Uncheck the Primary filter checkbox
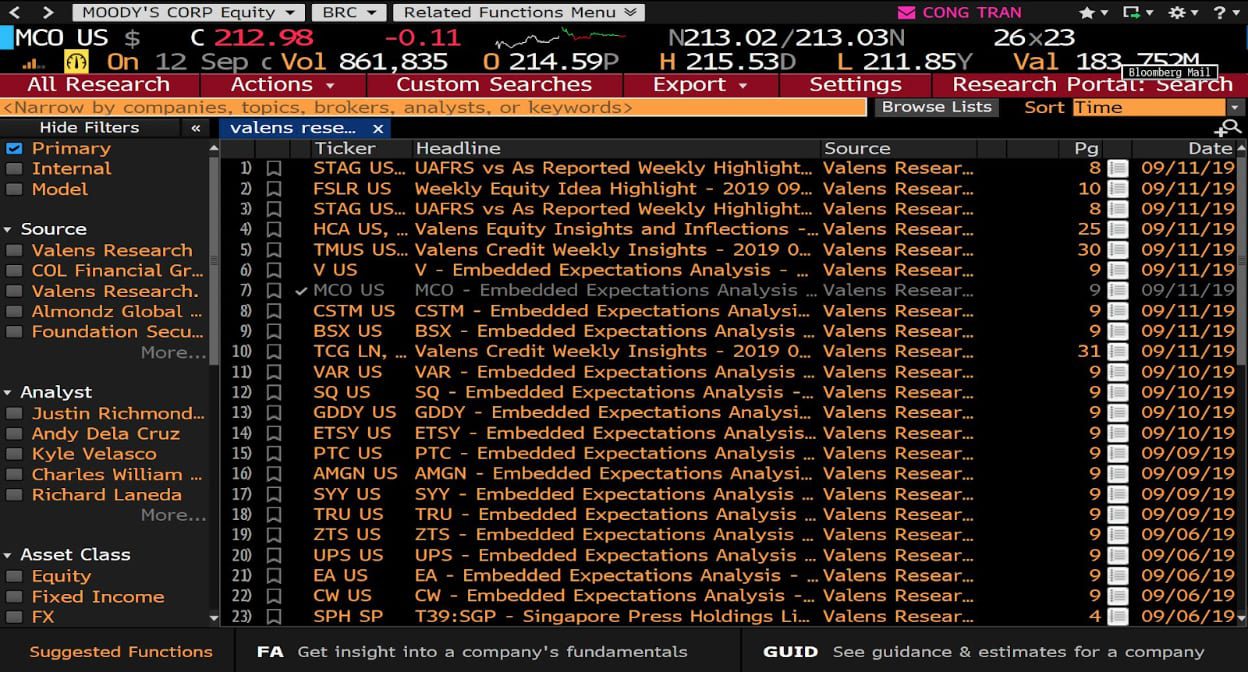The height and width of the screenshot is (673, 1248). pos(14,148)
